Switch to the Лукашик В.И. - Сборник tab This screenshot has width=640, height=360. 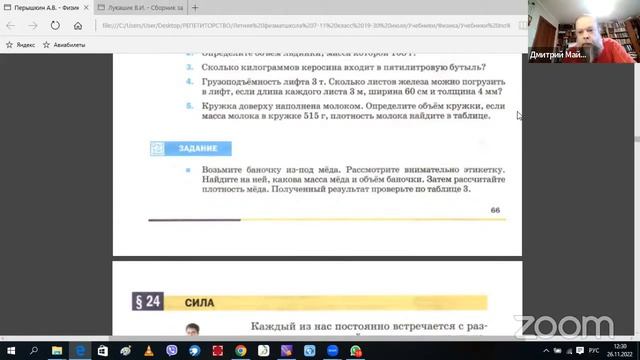[x=140, y=8]
